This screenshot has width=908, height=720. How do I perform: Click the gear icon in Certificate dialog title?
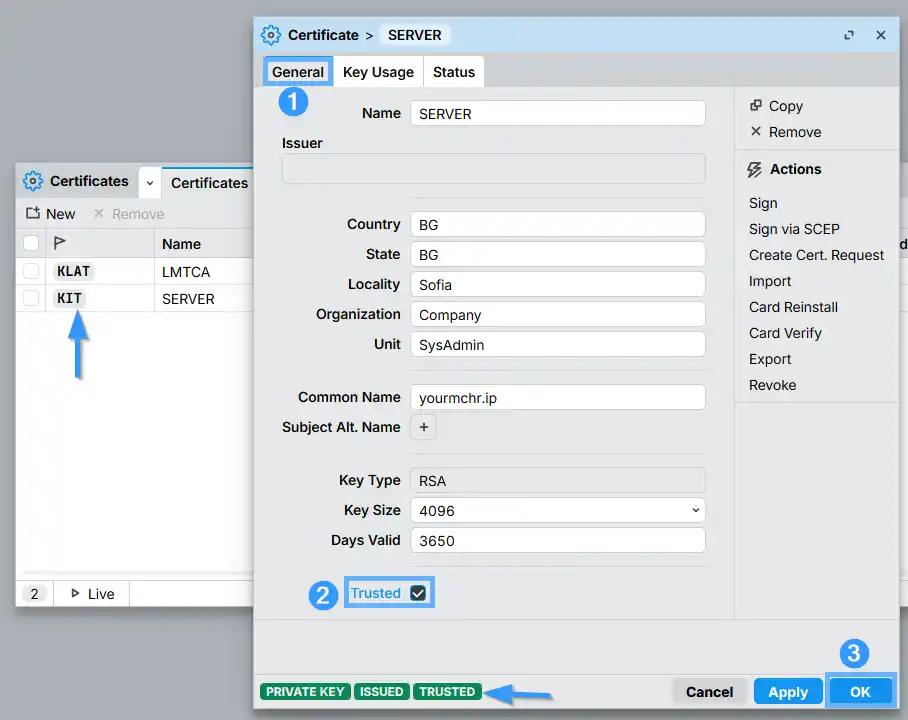(270, 35)
